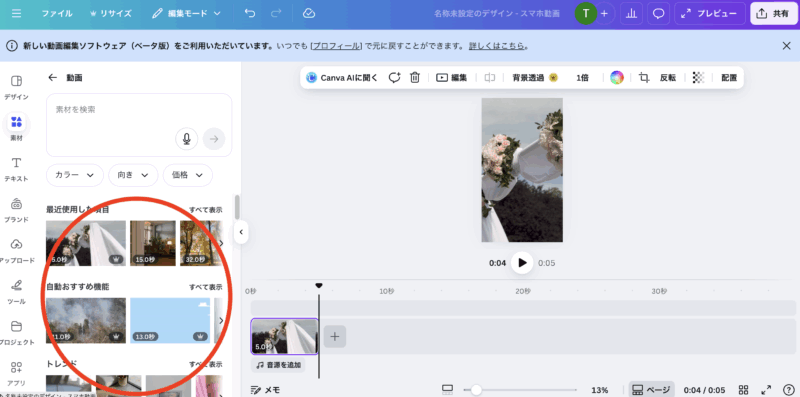Play the video preview
Image resolution: width=800 pixels, height=397 pixels.
coord(522,263)
